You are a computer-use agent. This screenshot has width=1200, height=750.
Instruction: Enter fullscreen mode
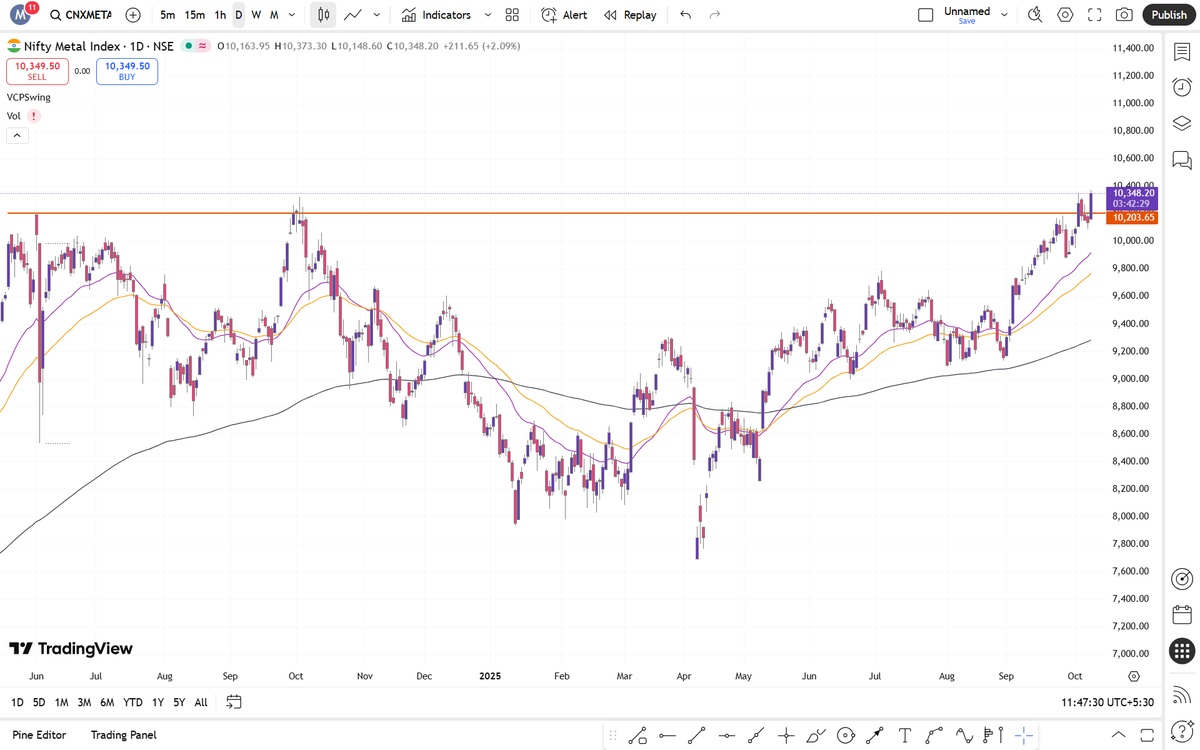coord(1095,15)
